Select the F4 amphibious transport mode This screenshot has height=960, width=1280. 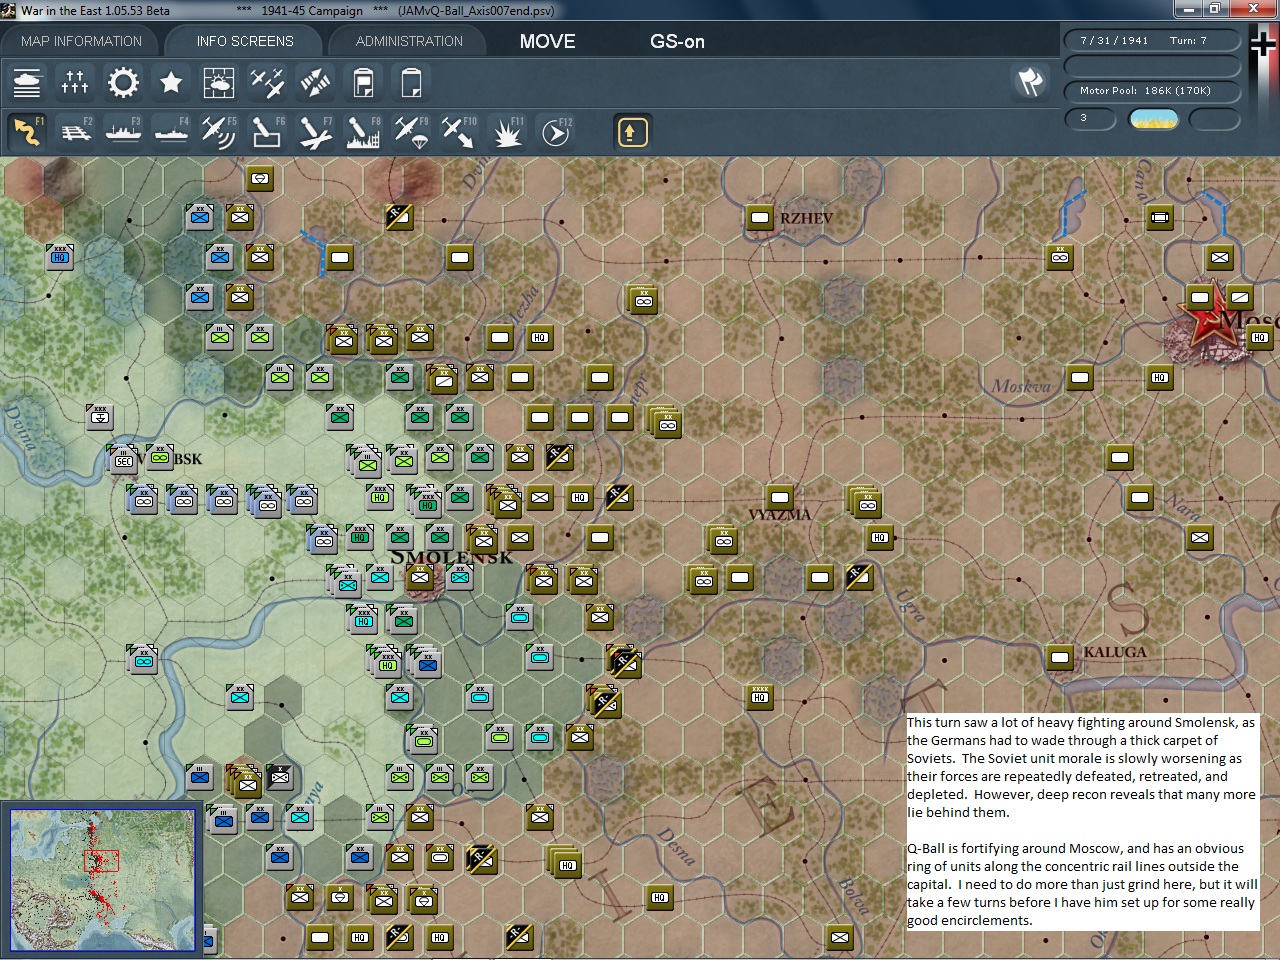tap(171, 132)
